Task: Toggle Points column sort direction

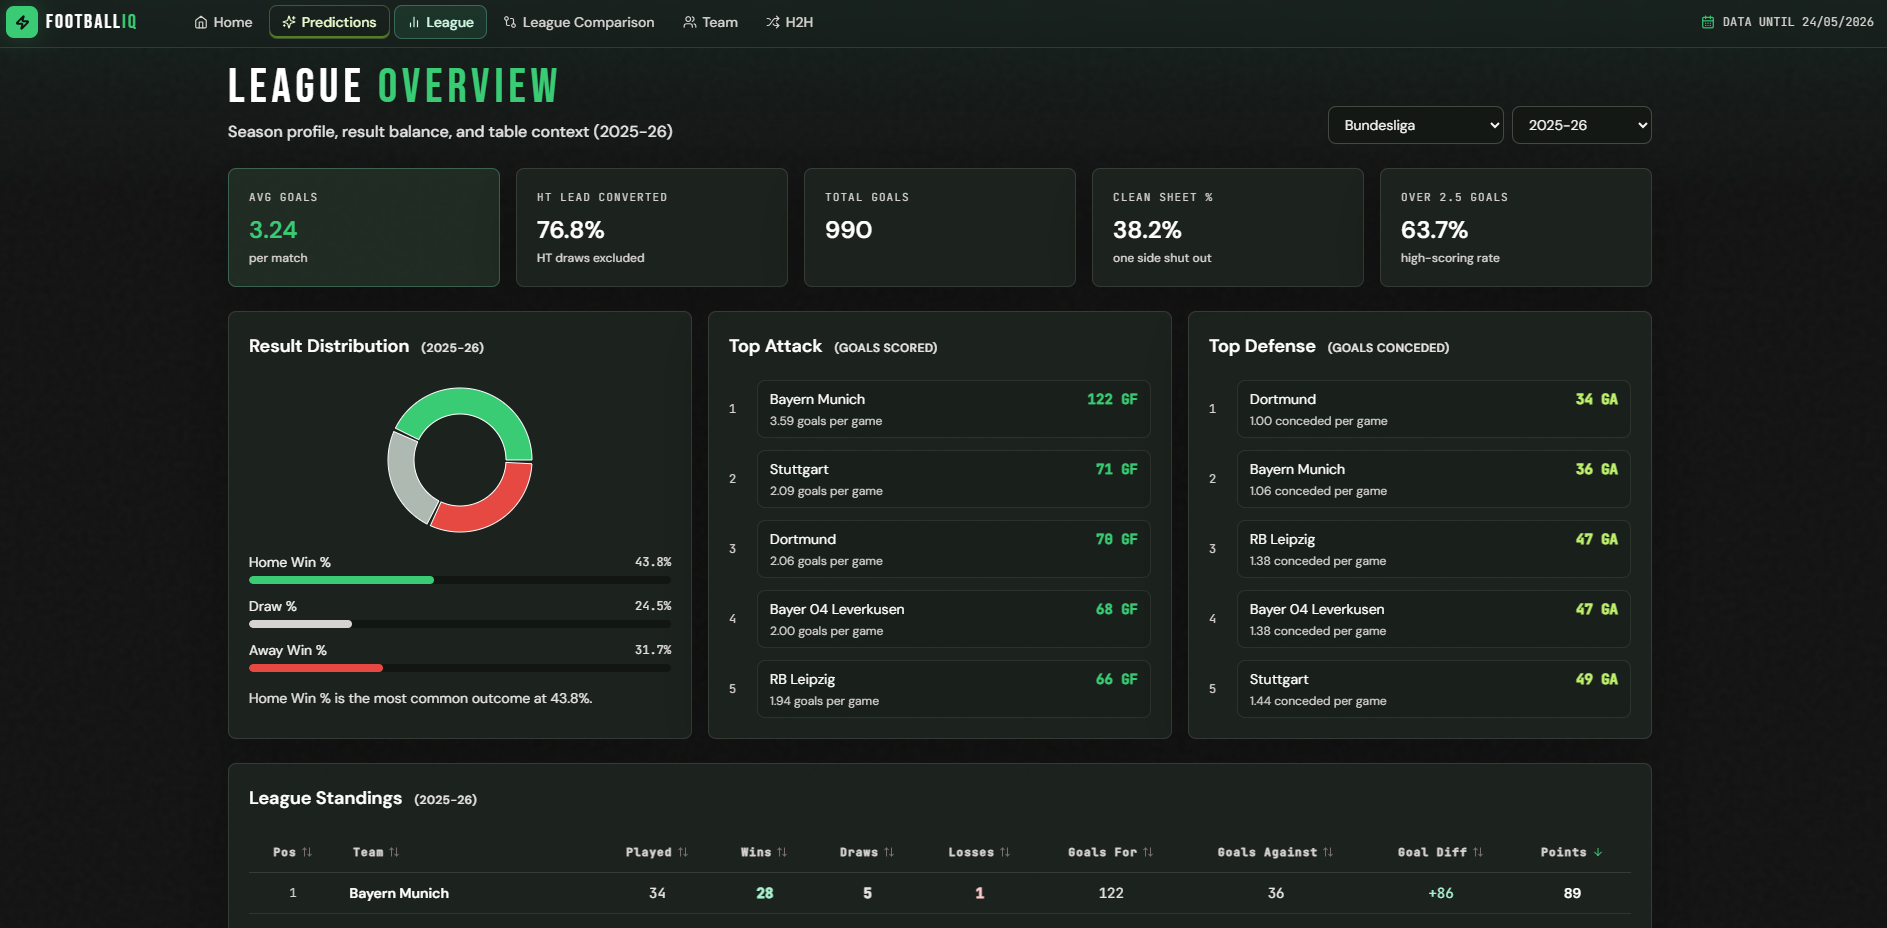Action: [1572, 852]
